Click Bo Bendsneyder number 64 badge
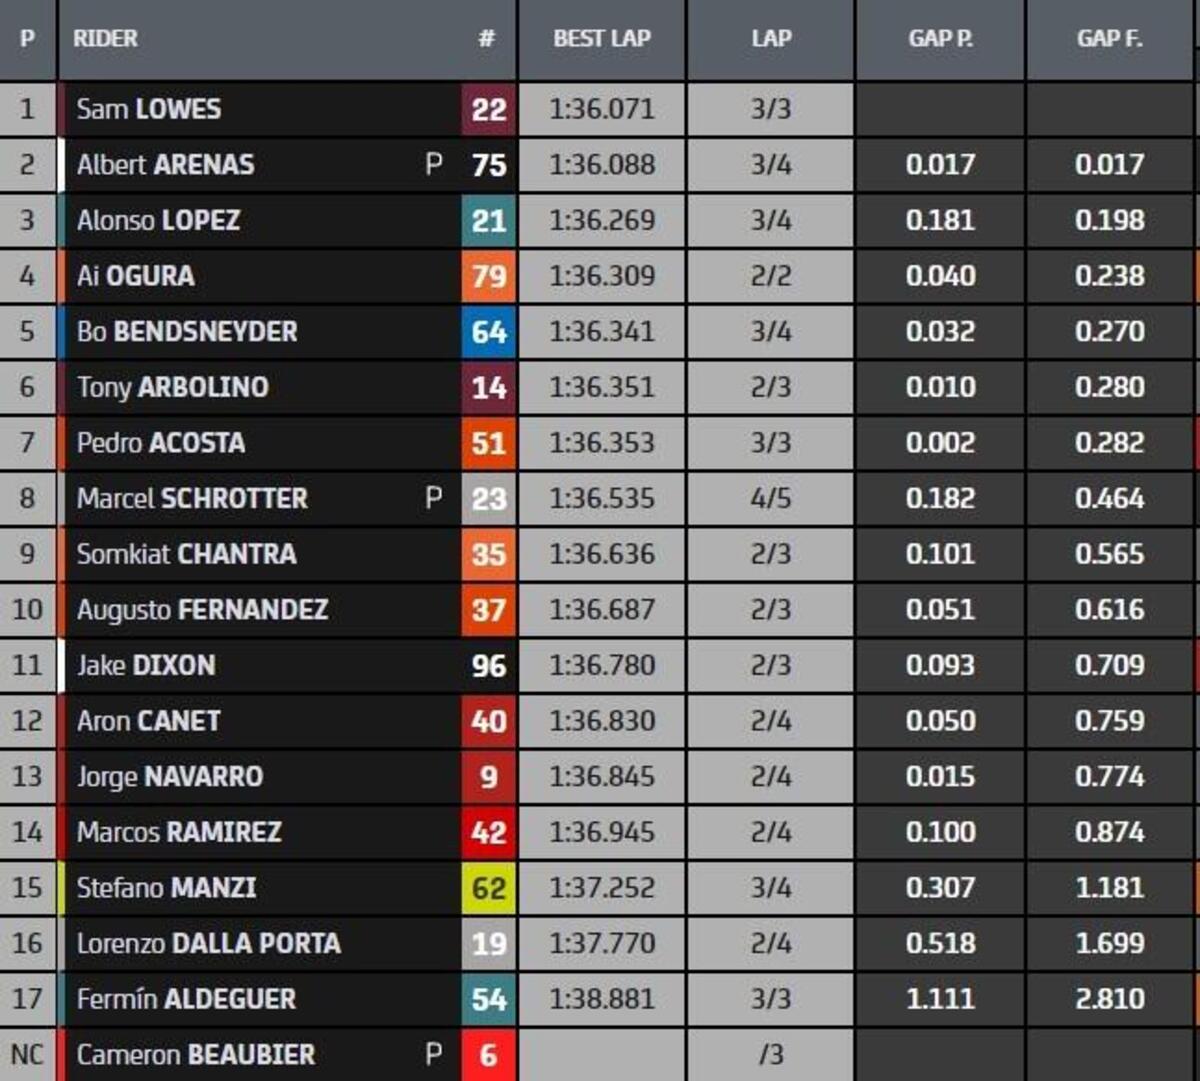Screen dimensions: 1200x1081 tap(488, 332)
